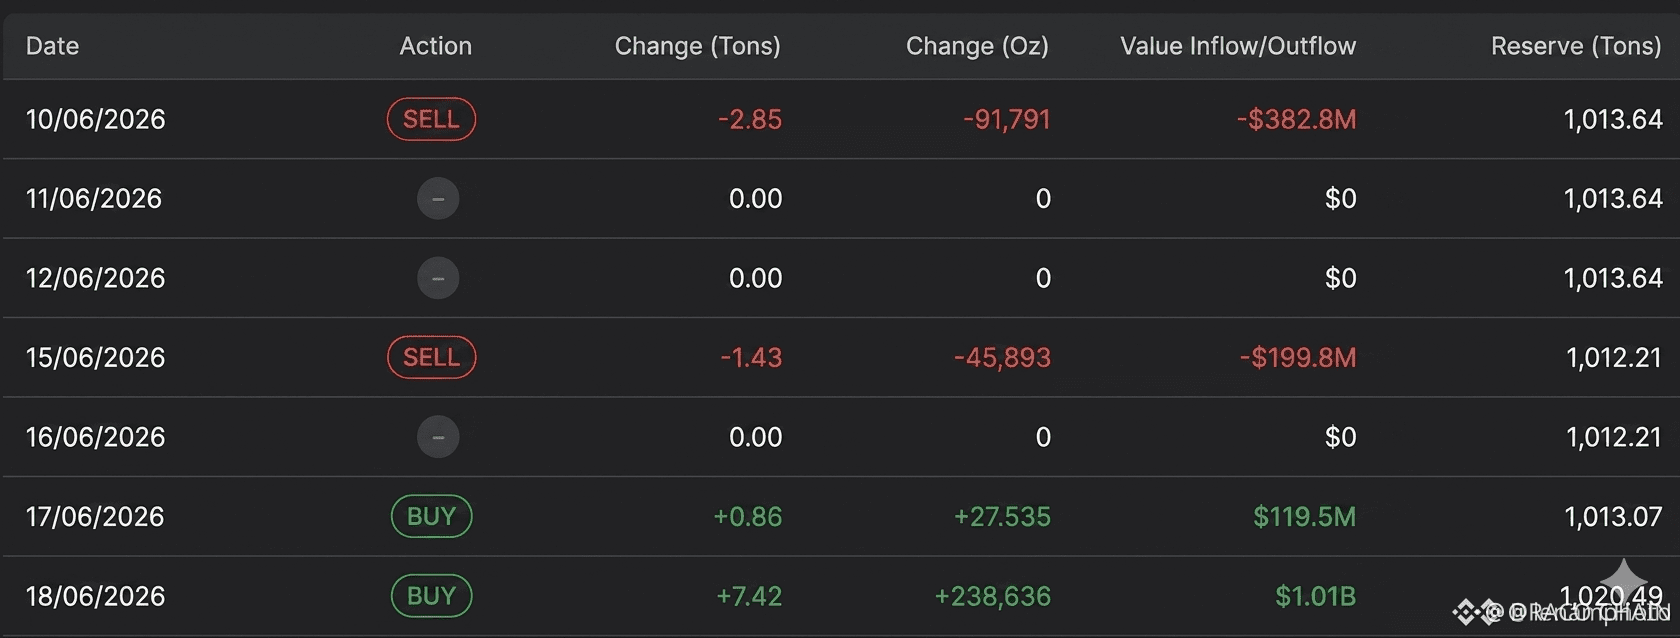Image resolution: width=1680 pixels, height=638 pixels.
Task: Sort by the Action column header
Action: (435, 46)
